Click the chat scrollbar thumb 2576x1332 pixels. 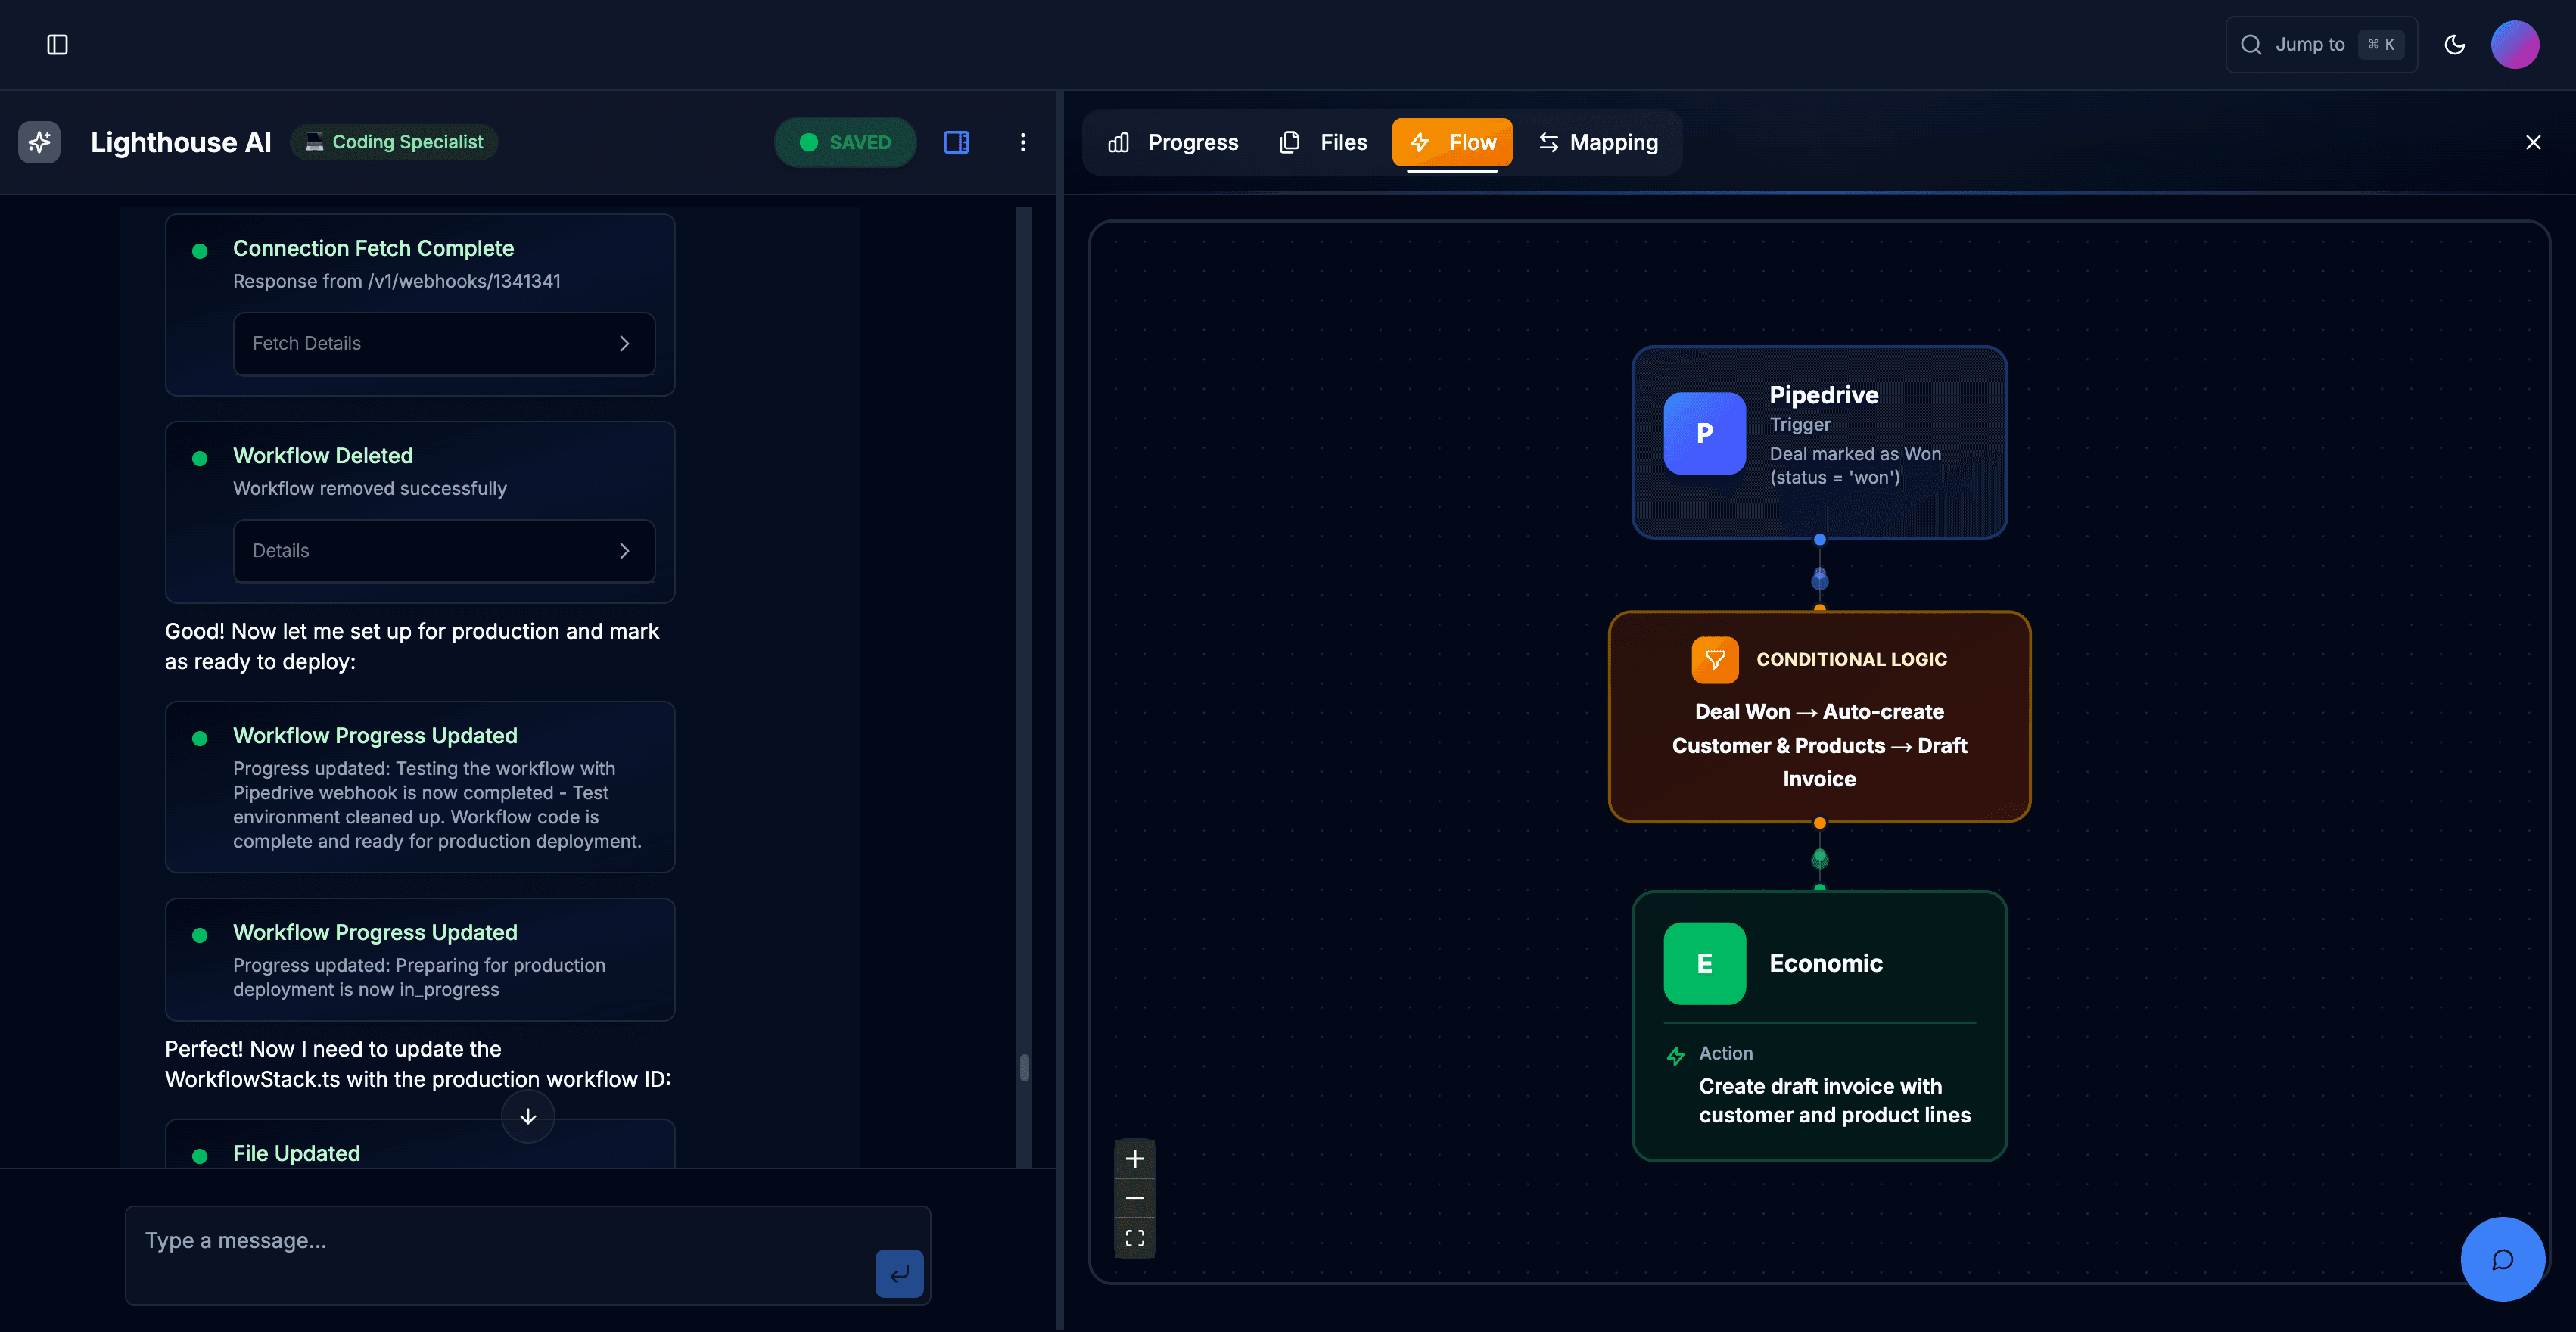pyautogui.click(x=1024, y=1067)
